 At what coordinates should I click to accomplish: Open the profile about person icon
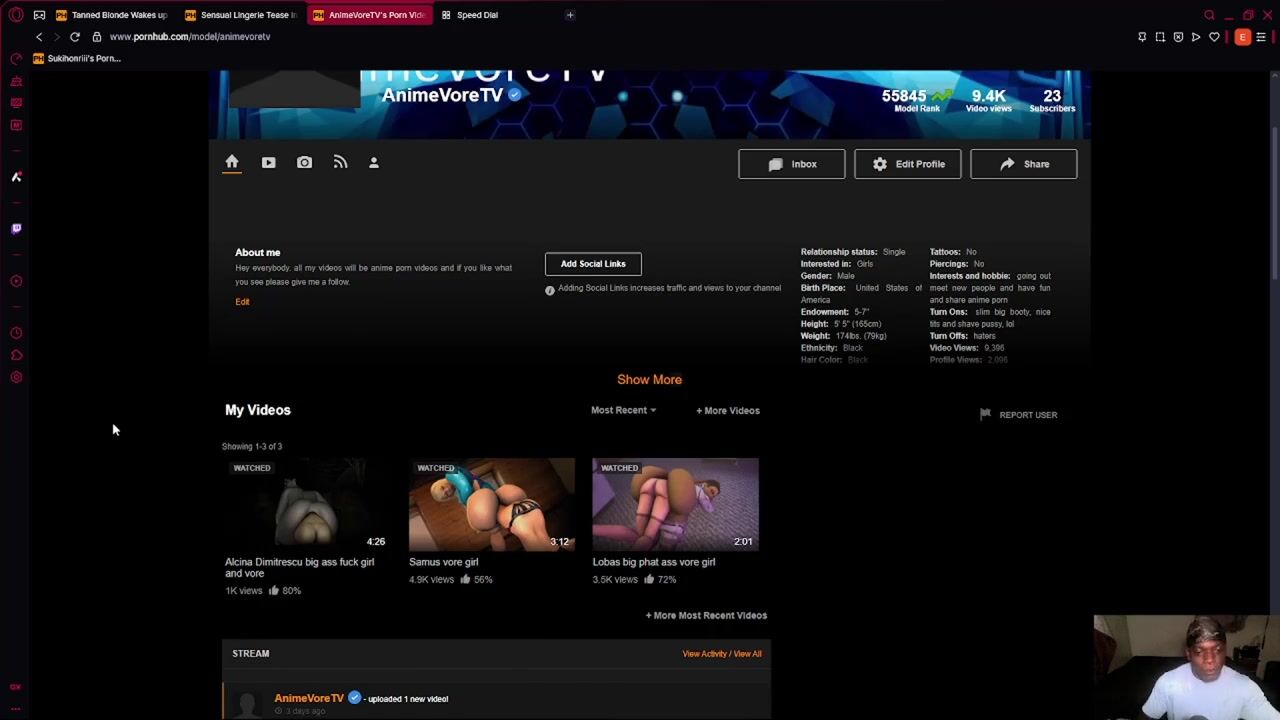tap(374, 163)
